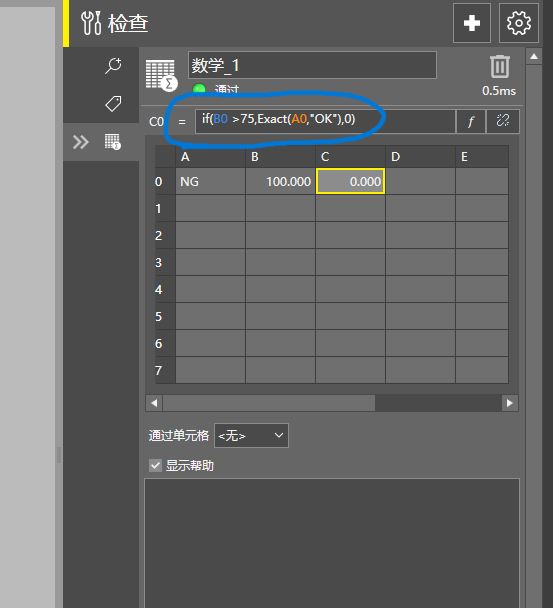Click the formula input box
Screen dimensions: 553x608
click(x=325, y=121)
